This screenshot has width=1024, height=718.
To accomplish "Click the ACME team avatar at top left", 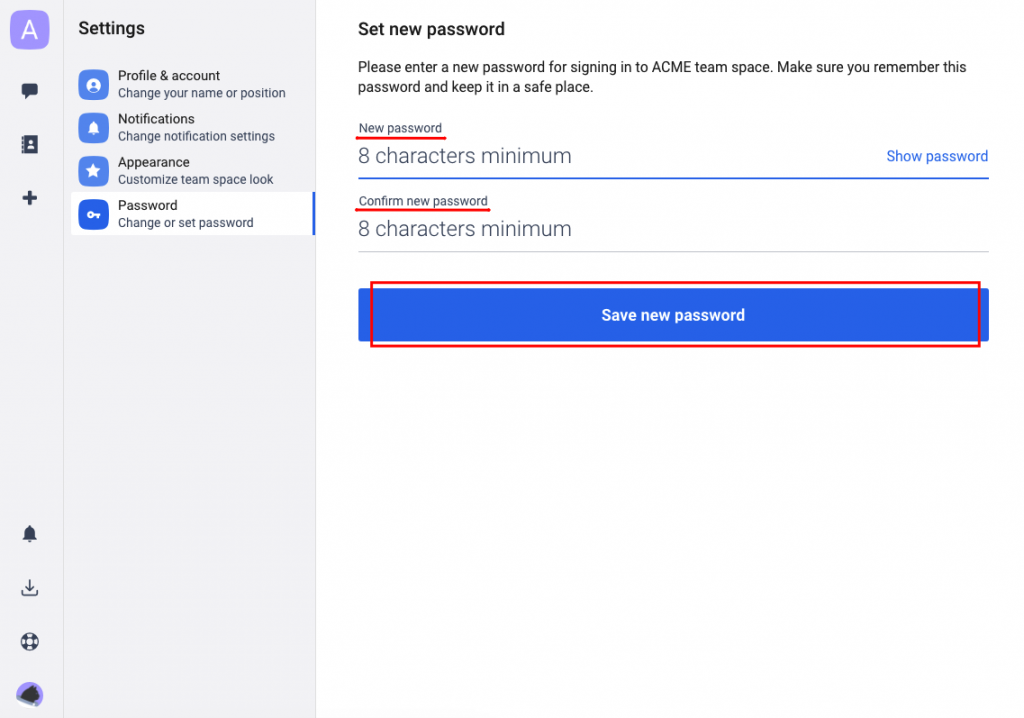I will (29, 30).
